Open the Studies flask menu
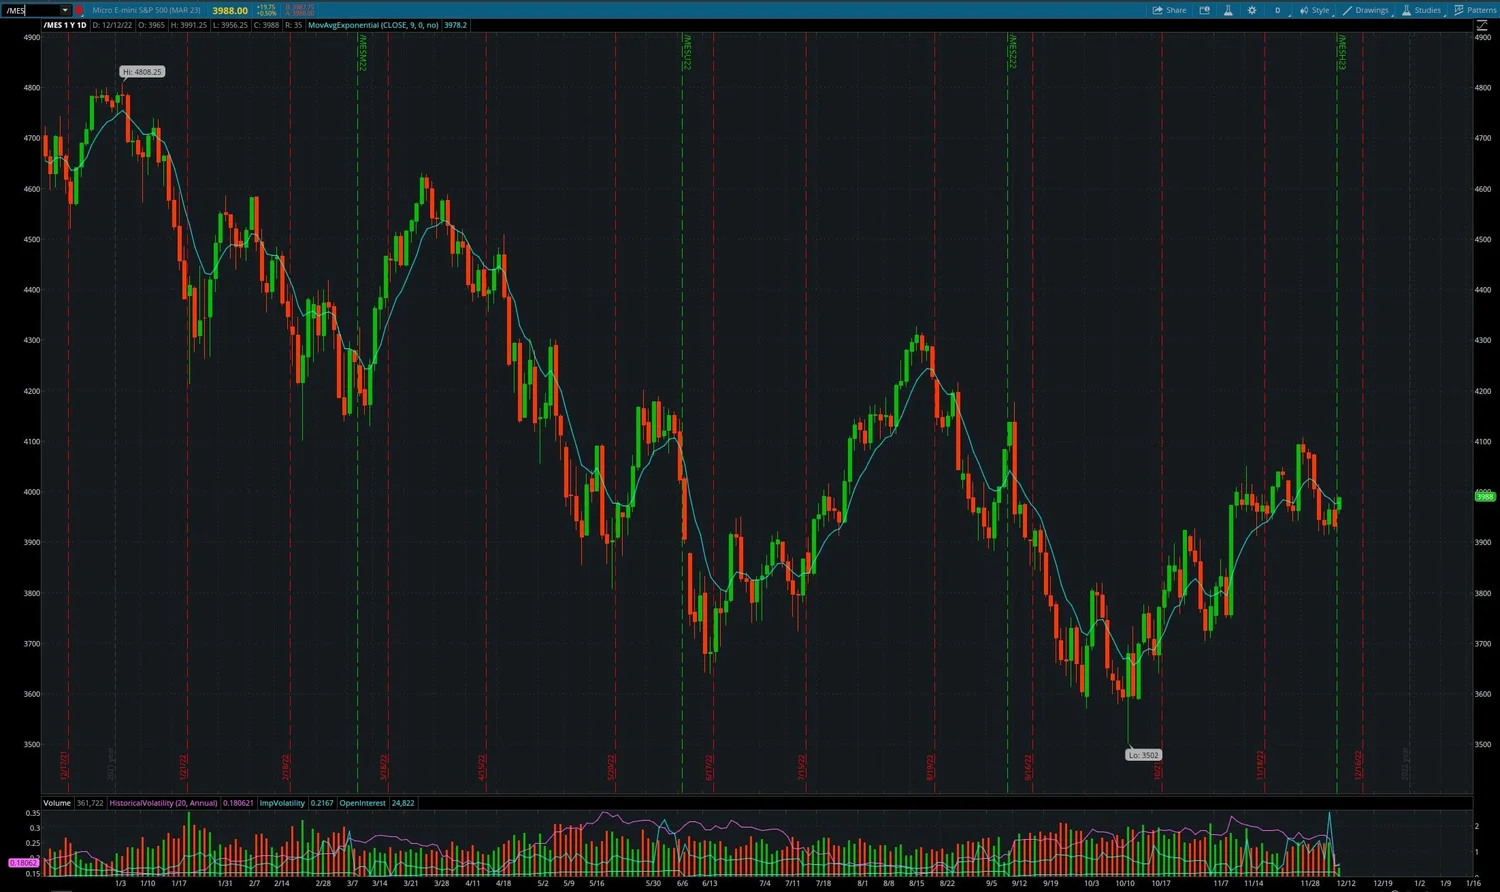 click(1228, 10)
